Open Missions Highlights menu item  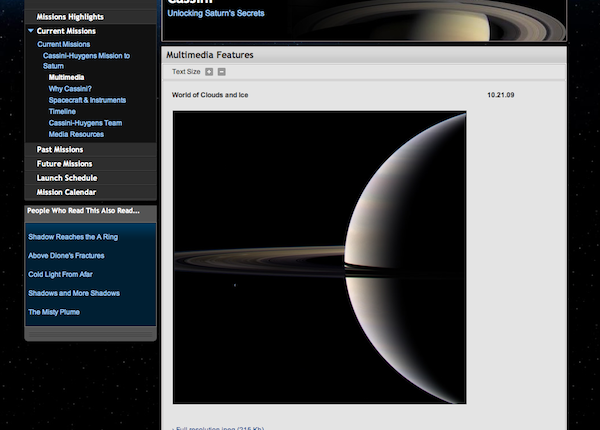[70, 17]
